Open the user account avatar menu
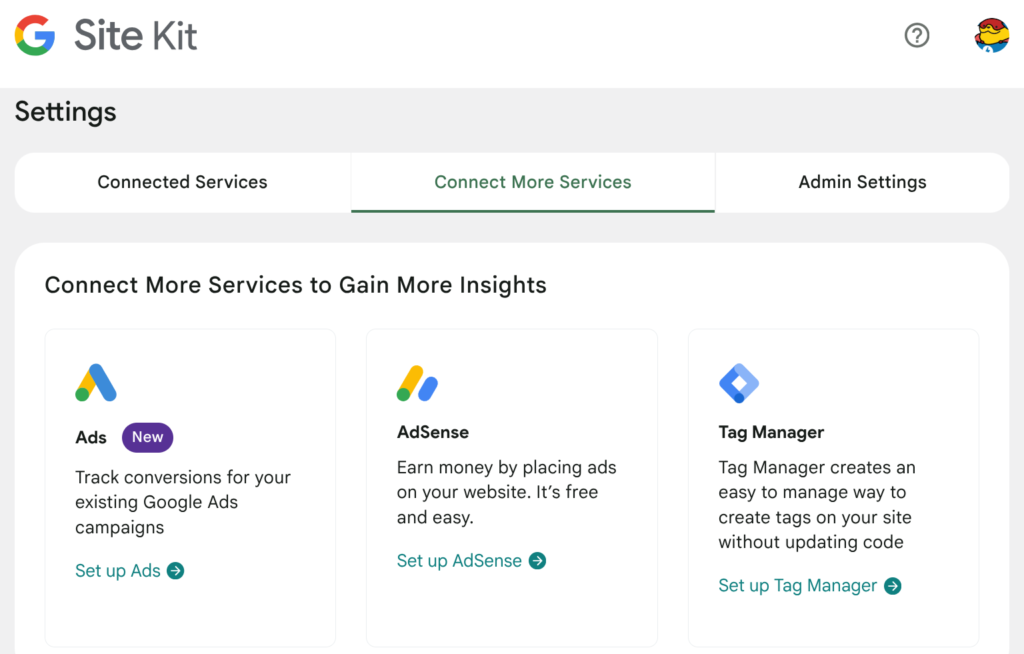The width and height of the screenshot is (1024, 654). click(991, 36)
